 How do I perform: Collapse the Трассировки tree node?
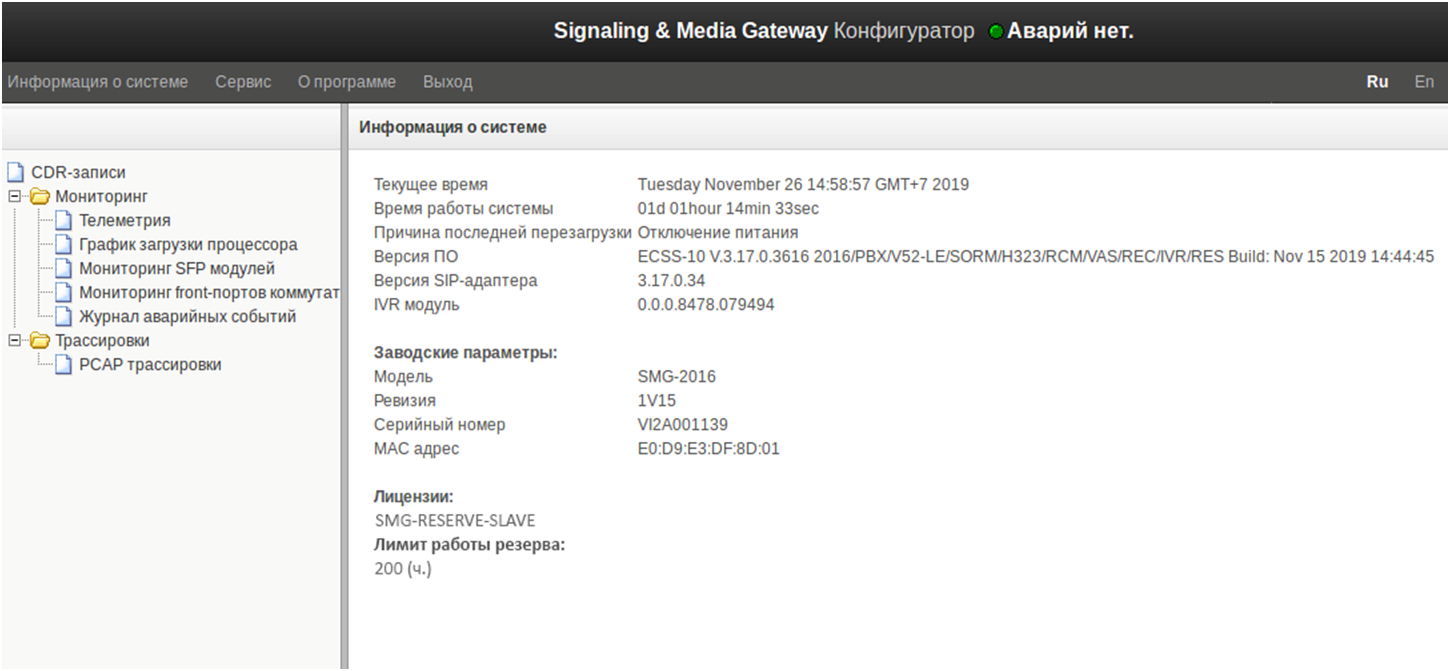pos(14,341)
